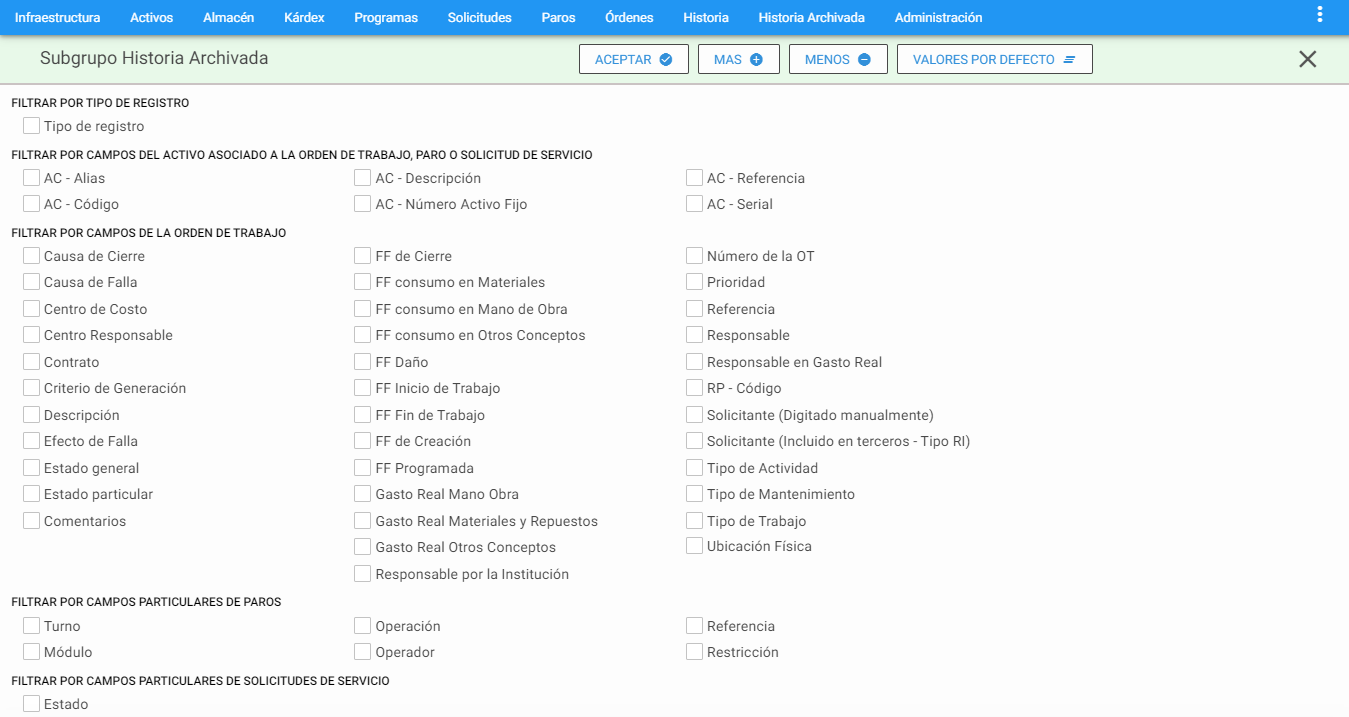The width and height of the screenshot is (1349, 717).
Task: Check the Responsable en Gasto Real checkbox
Action: (x=694, y=362)
